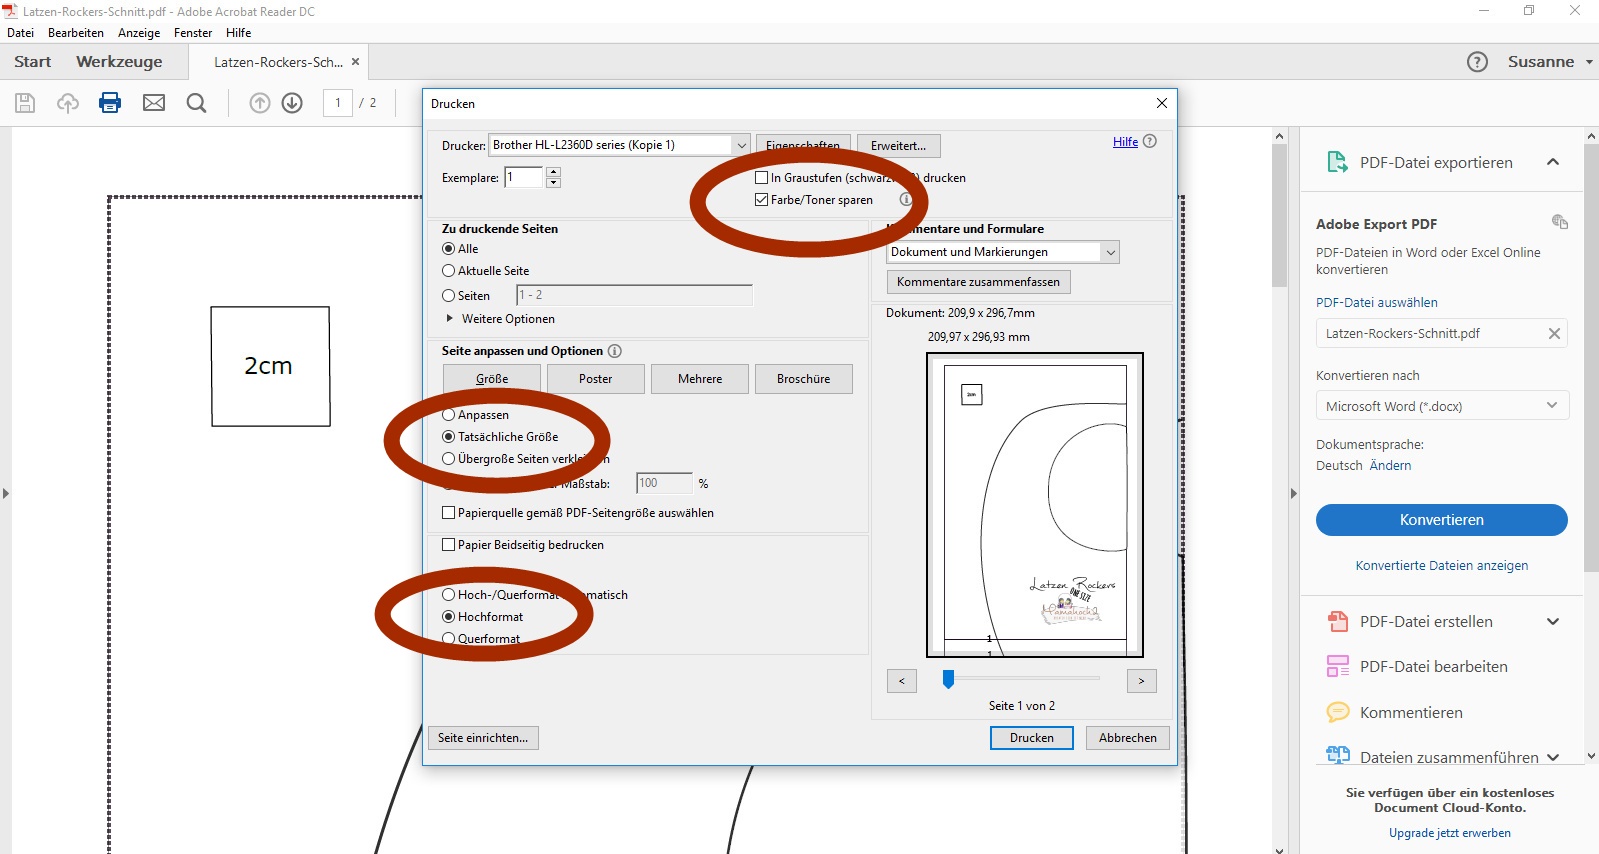Click the info icon beside Seite anpassen und Optionen

point(615,351)
